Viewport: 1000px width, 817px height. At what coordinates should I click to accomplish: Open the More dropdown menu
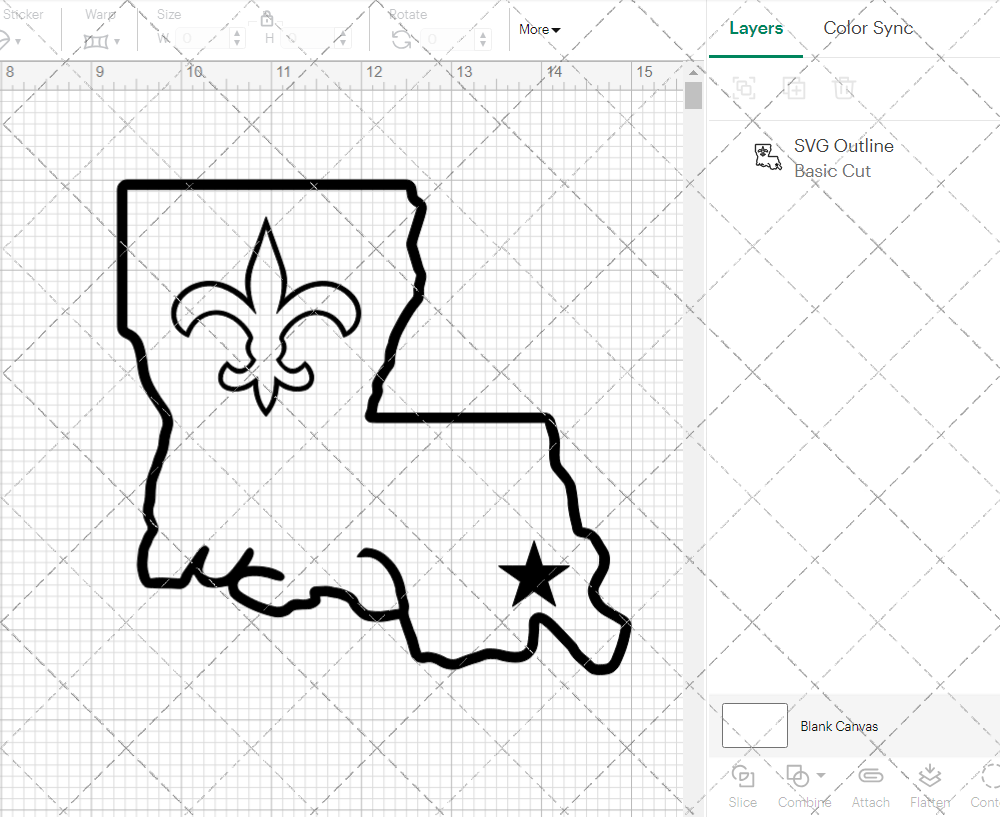(x=539, y=30)
